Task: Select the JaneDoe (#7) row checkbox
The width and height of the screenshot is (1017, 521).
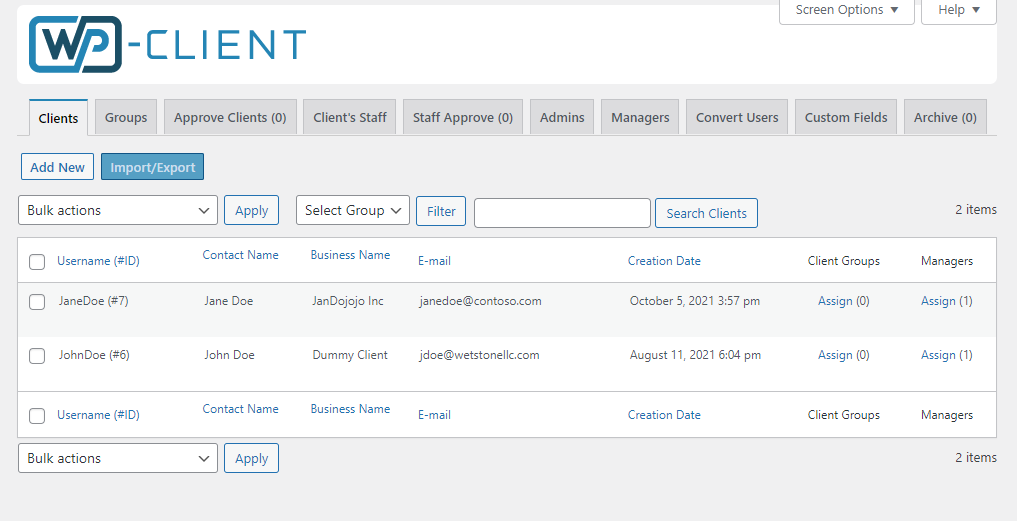Action: 37,302
